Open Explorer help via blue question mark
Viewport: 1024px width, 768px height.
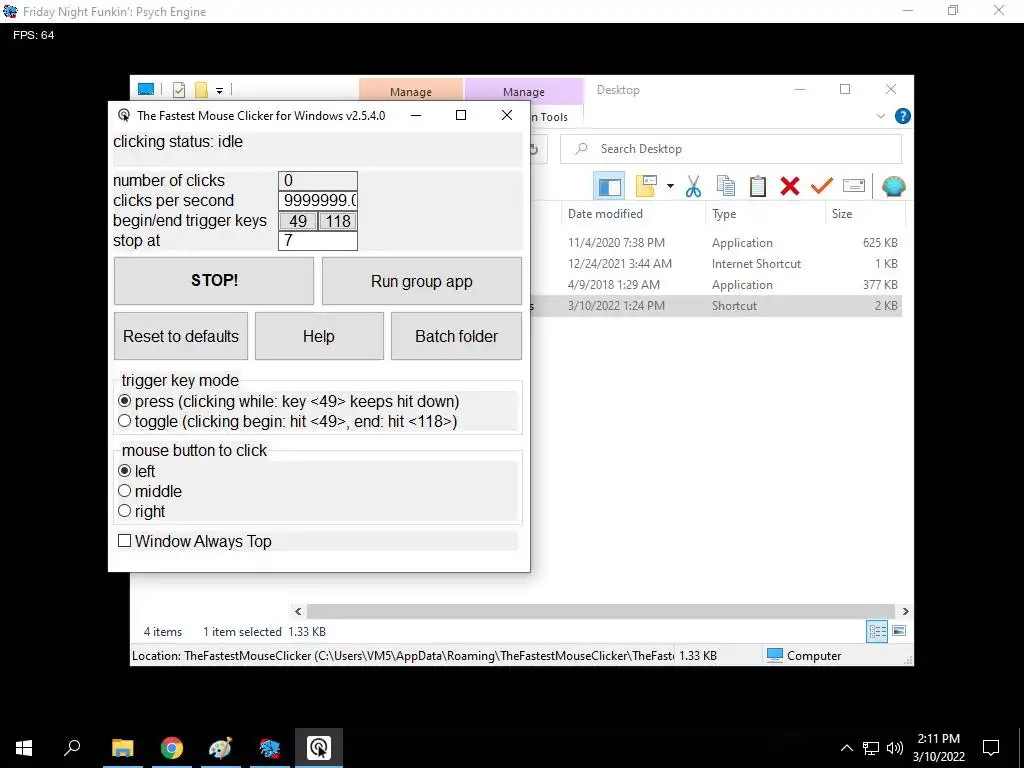pos(903,116)
